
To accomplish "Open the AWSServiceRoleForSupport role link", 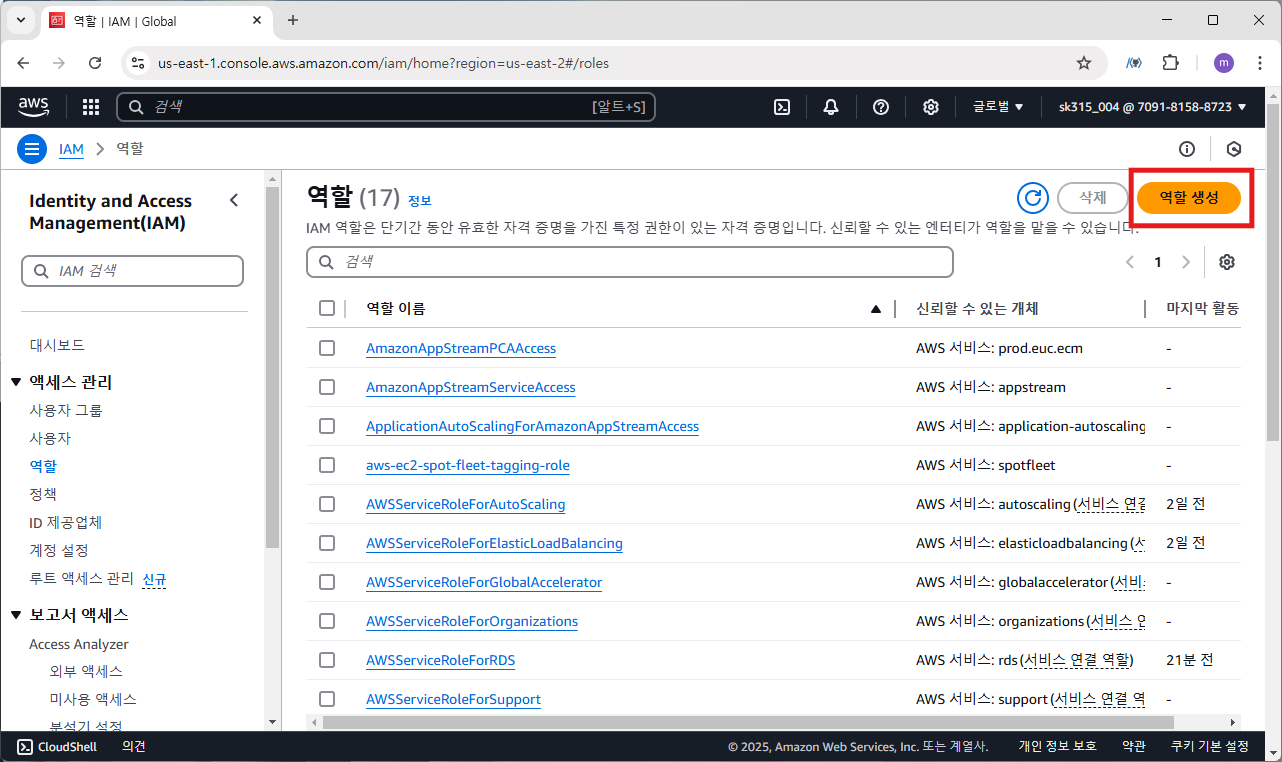I will pyautogui.click(x=453, y=699).
